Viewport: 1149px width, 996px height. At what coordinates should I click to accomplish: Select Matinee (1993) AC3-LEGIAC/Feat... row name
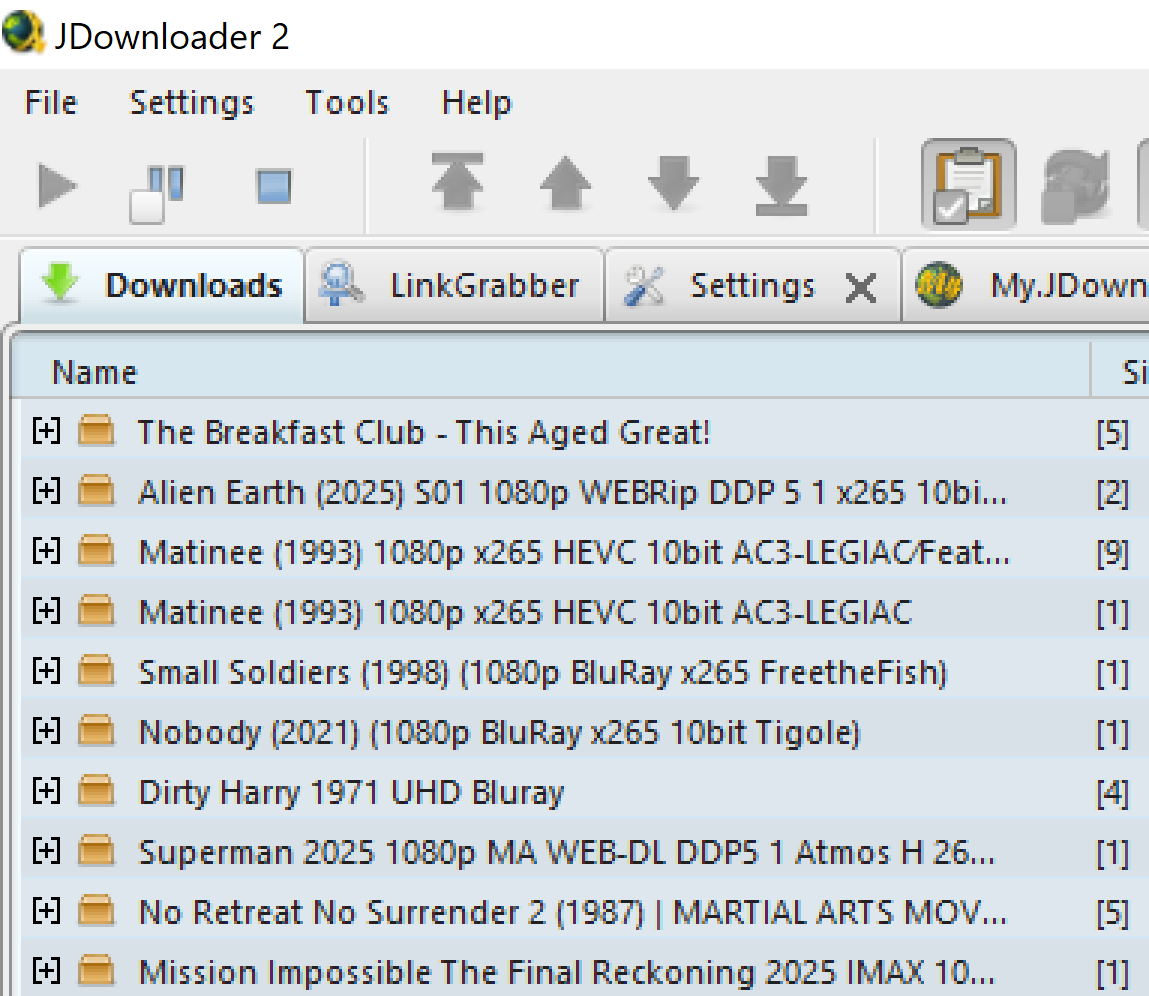[574, 553]
